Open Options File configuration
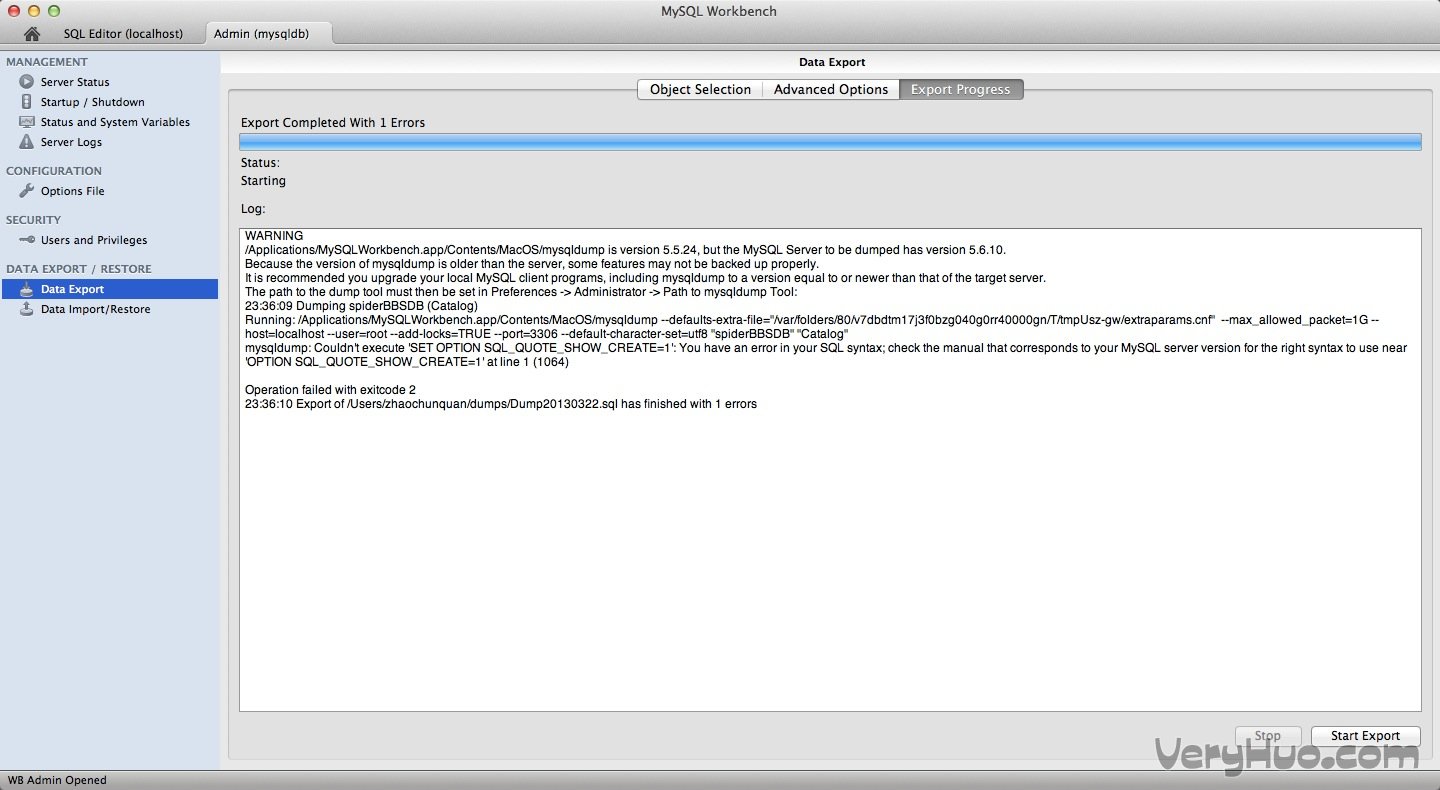Image resolution: width=1440 pixels, height=790 pixels. tap(72, 191)
